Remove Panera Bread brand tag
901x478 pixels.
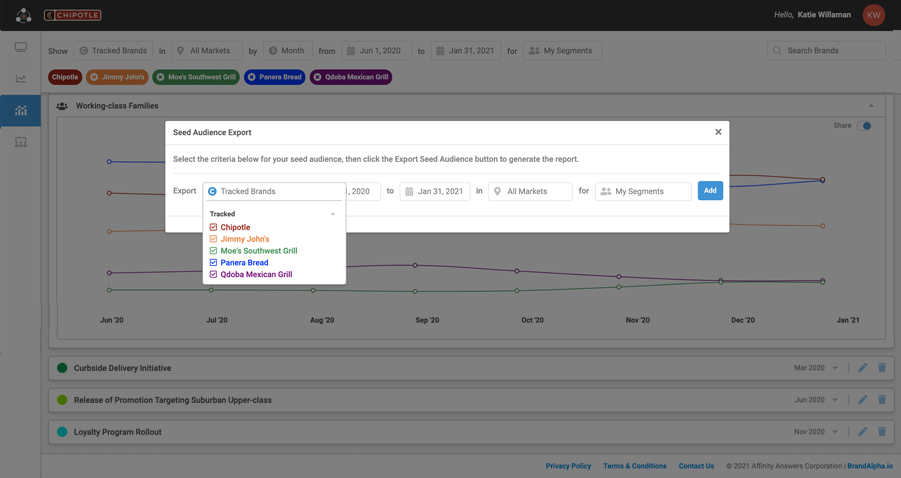pyautogui.click(x=252, y=77)
